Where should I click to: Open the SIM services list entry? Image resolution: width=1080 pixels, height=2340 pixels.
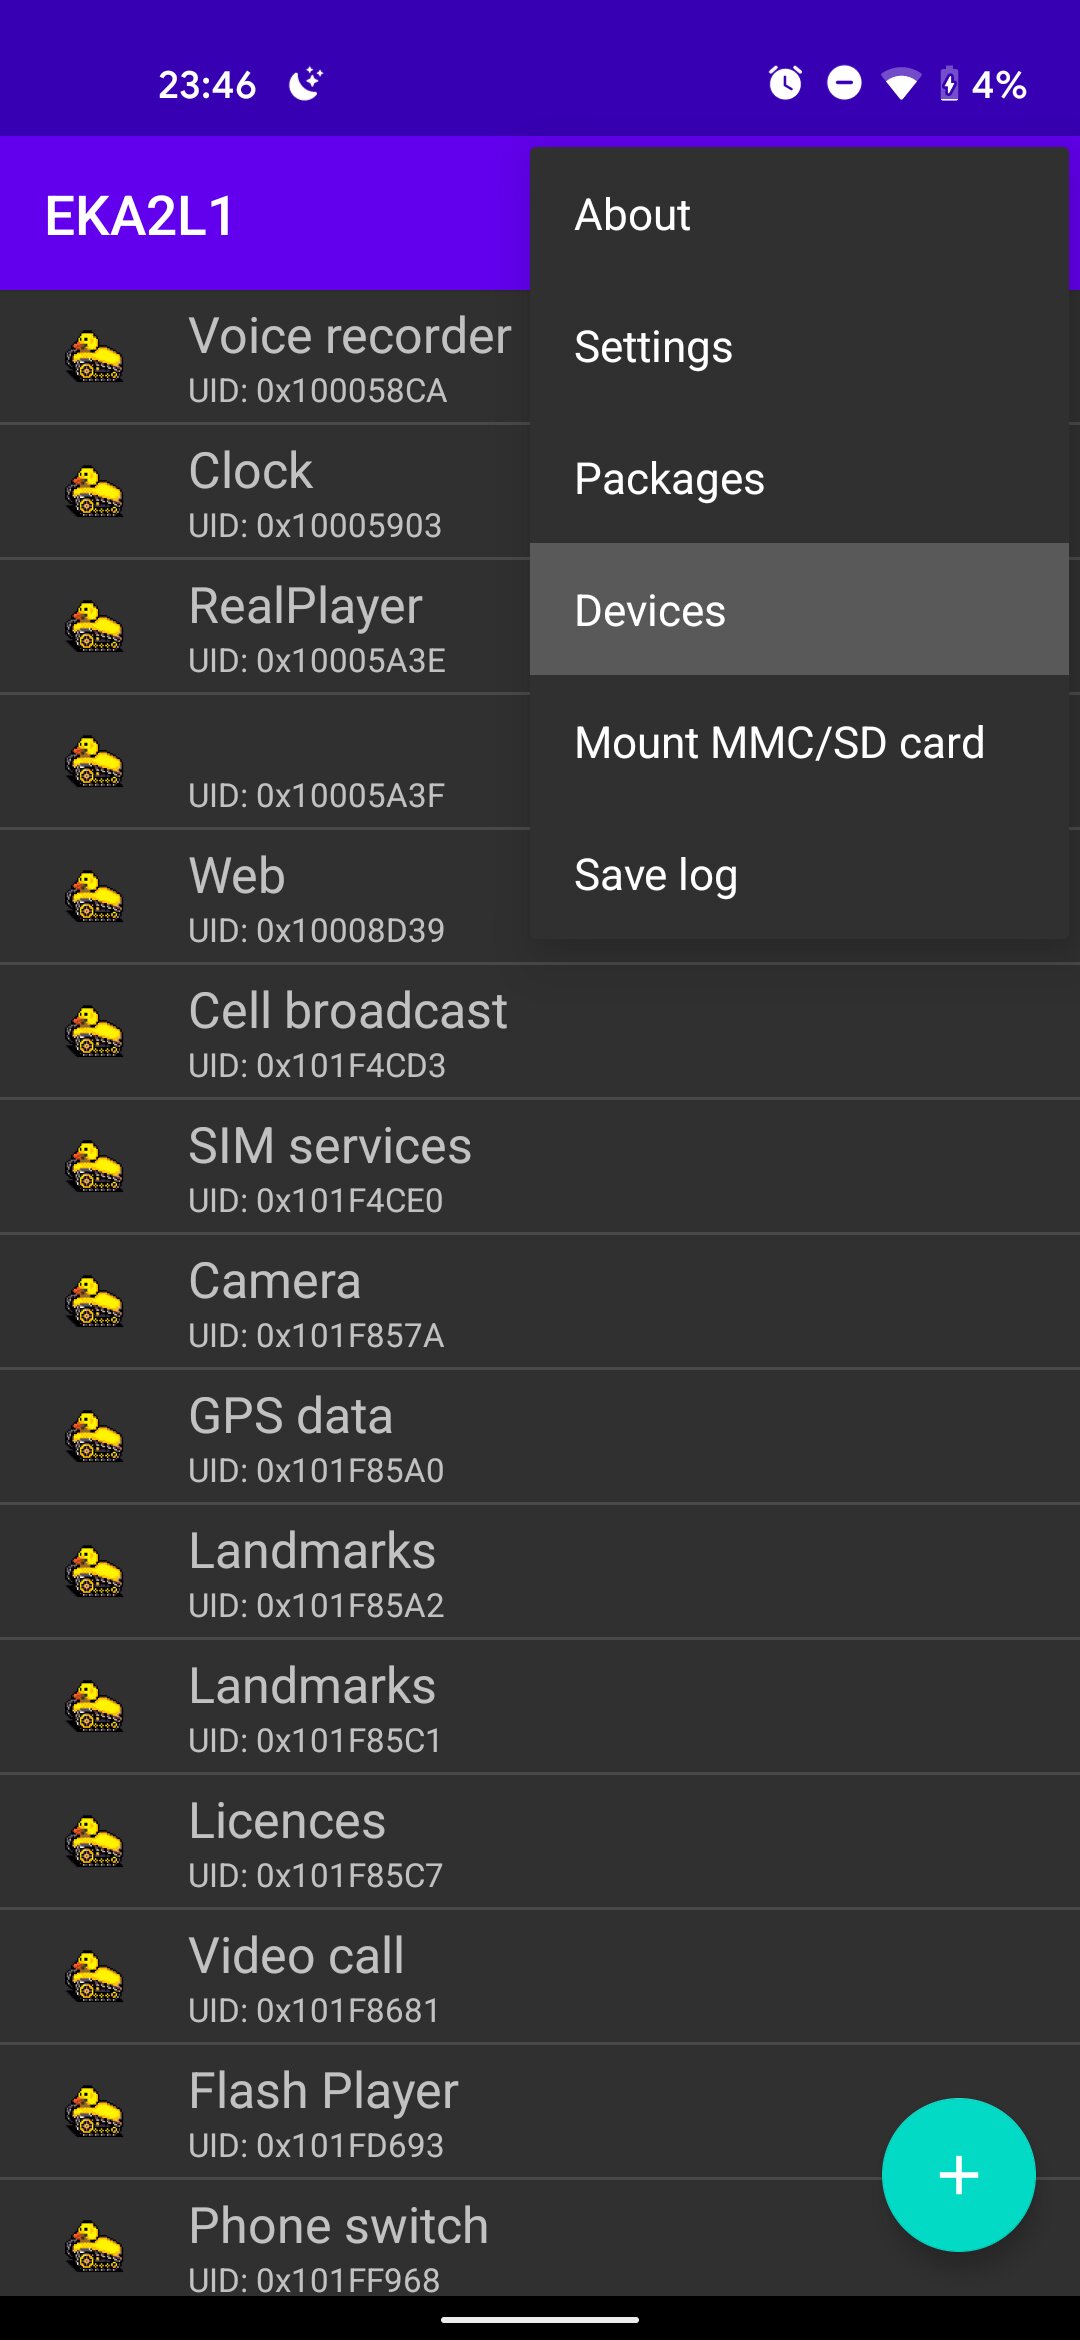(x=540, y=1167)
